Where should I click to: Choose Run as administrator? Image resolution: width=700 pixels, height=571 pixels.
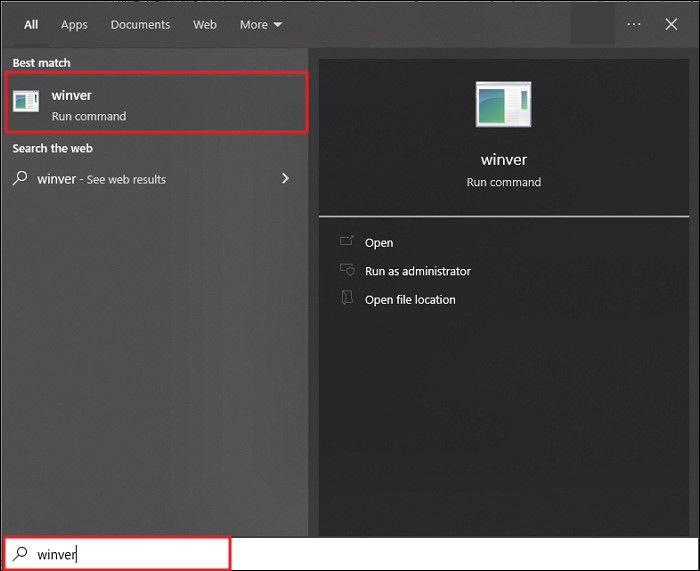click(x=417, y=271)
